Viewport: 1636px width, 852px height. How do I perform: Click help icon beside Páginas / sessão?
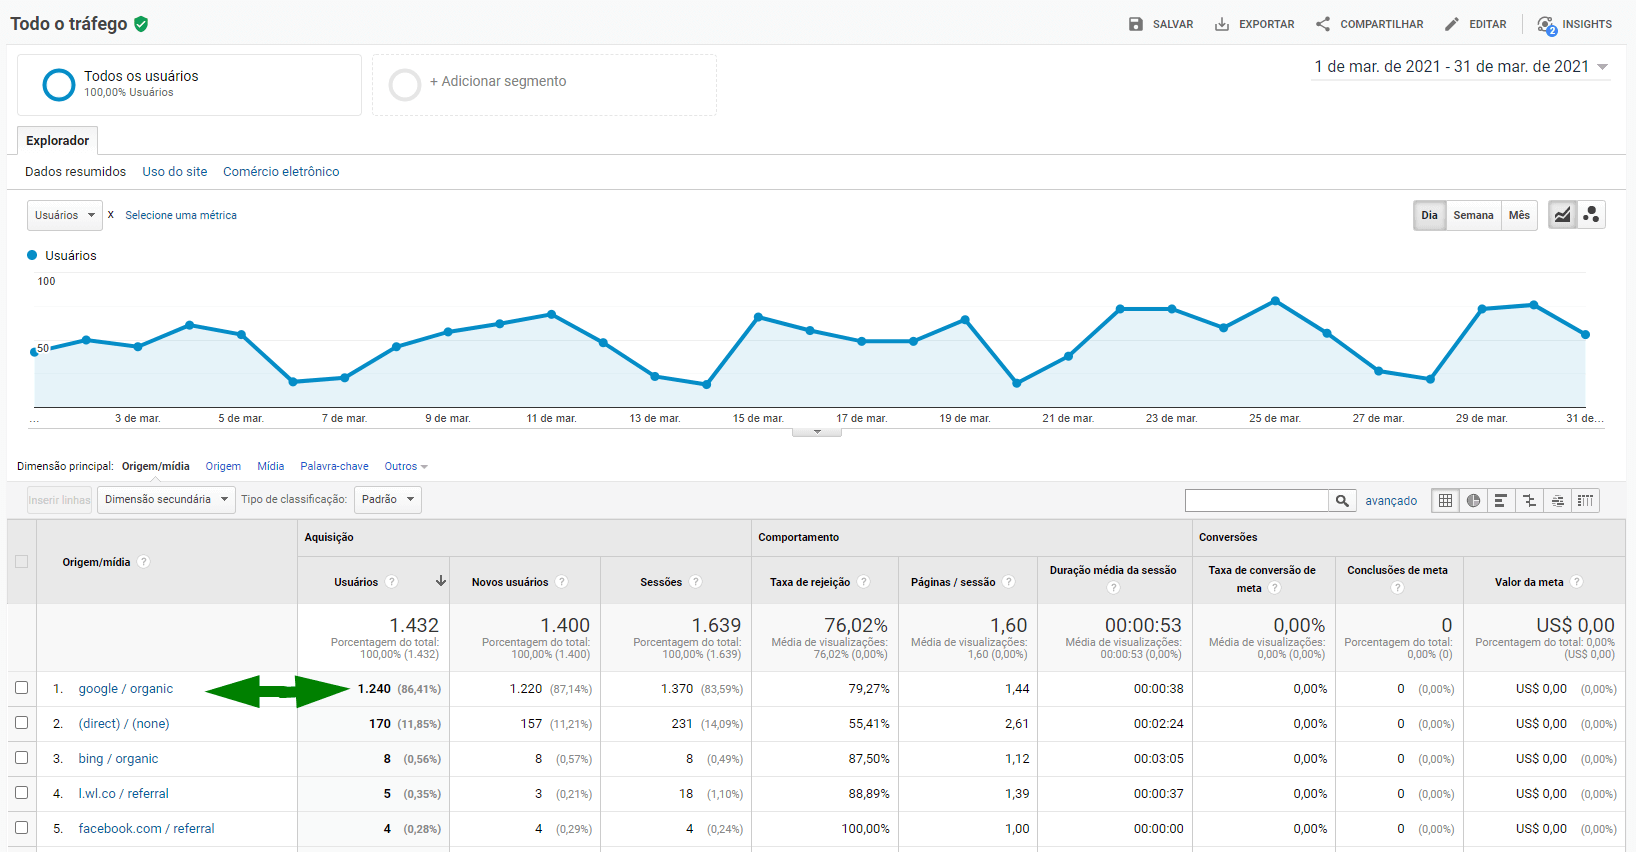(1009, 582)
